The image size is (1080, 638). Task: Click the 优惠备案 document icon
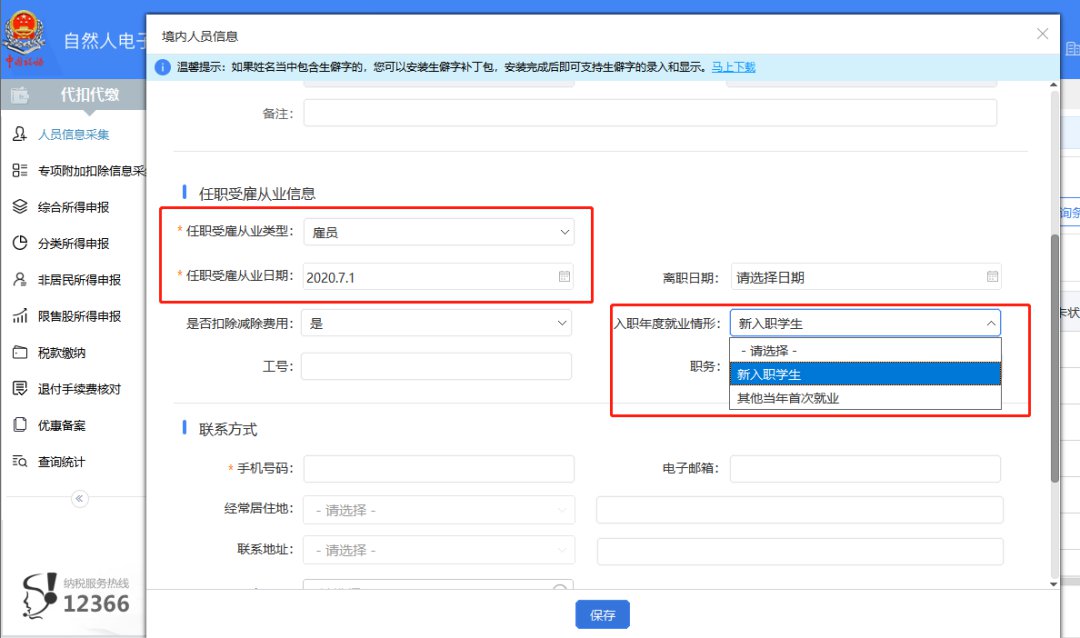tap(19, 425)
